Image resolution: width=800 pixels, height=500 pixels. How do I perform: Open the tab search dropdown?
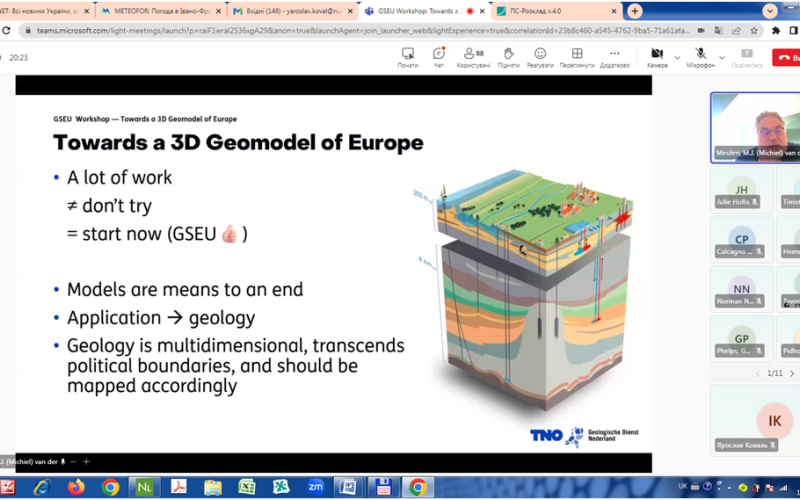tap(769, 11)
